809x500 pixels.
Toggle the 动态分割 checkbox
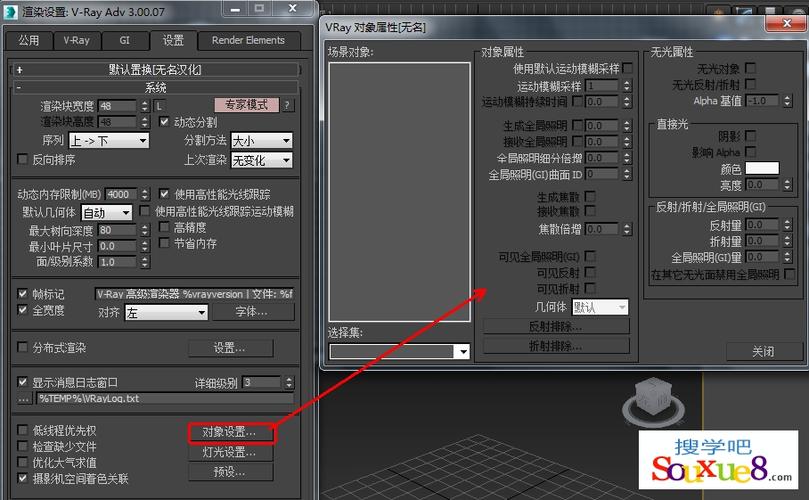pos(166,122)
